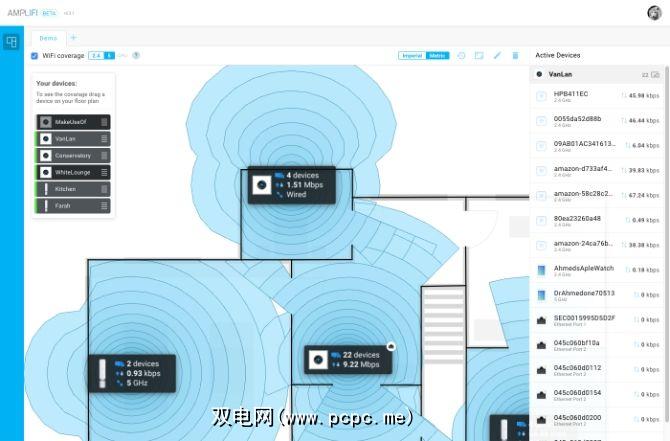Screen dimensions: 670x441
Task: Click 09AB01AC341613 device row
Action: pyautogui.click(x=598, y=146)
